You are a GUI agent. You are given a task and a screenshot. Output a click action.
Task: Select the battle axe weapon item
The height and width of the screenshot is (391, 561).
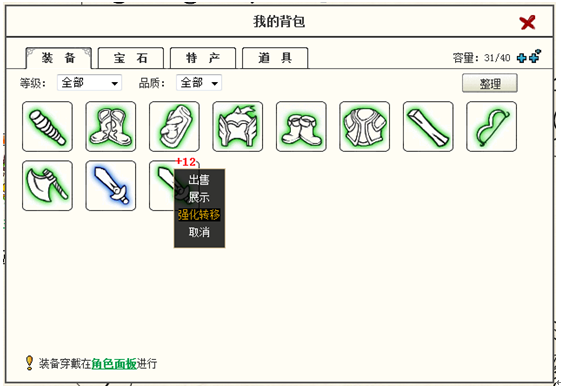47,185
